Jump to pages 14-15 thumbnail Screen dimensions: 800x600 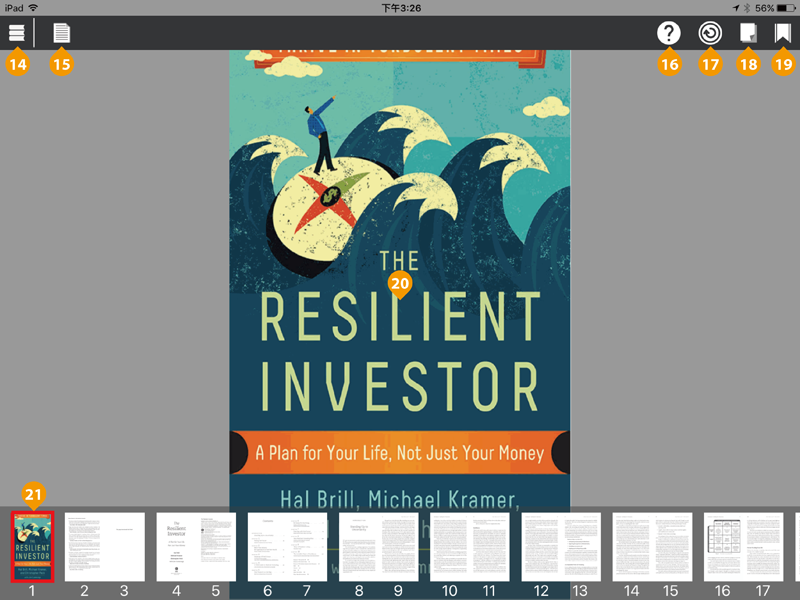pyautogui.click(x=652, y=547)
